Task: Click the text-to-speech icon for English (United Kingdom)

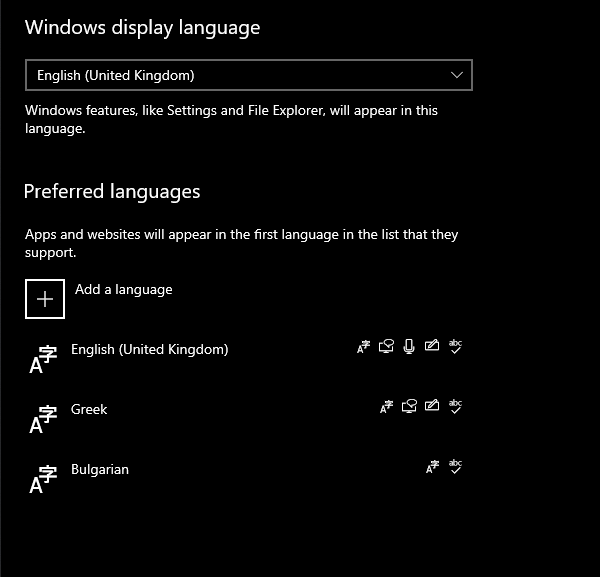Action: point(386,348)
